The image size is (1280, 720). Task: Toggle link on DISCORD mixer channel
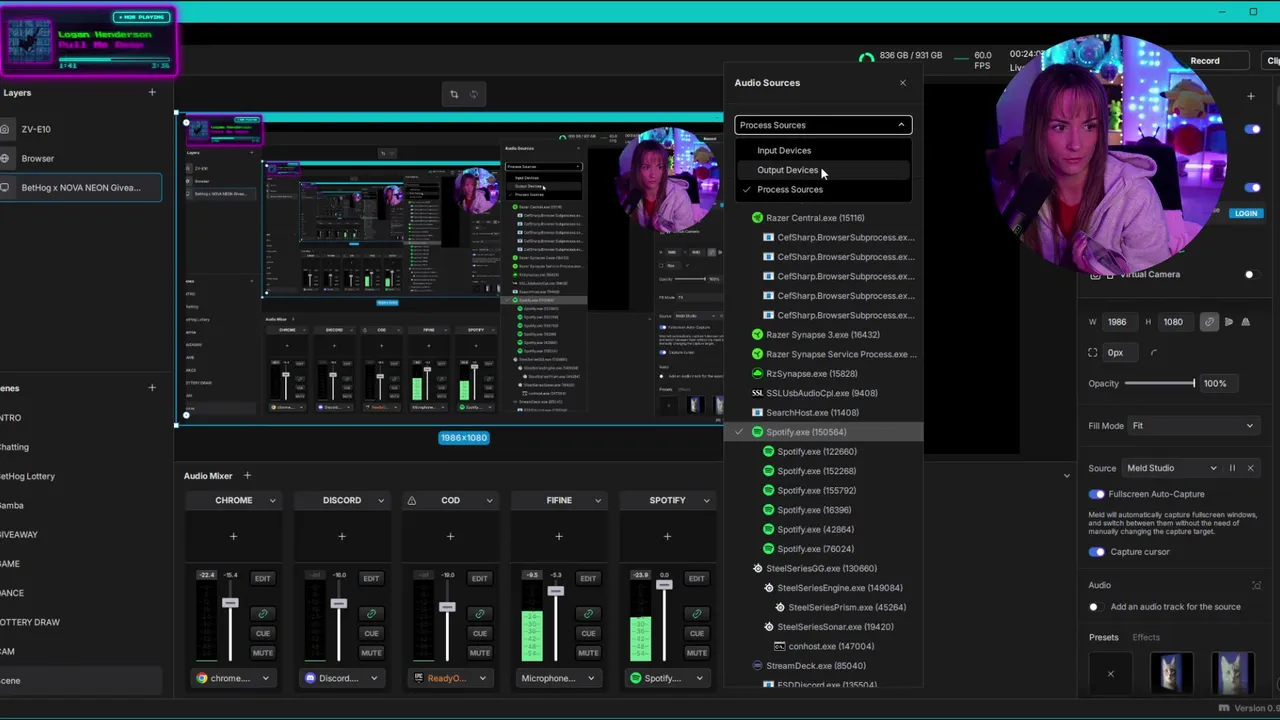(371, 614)
